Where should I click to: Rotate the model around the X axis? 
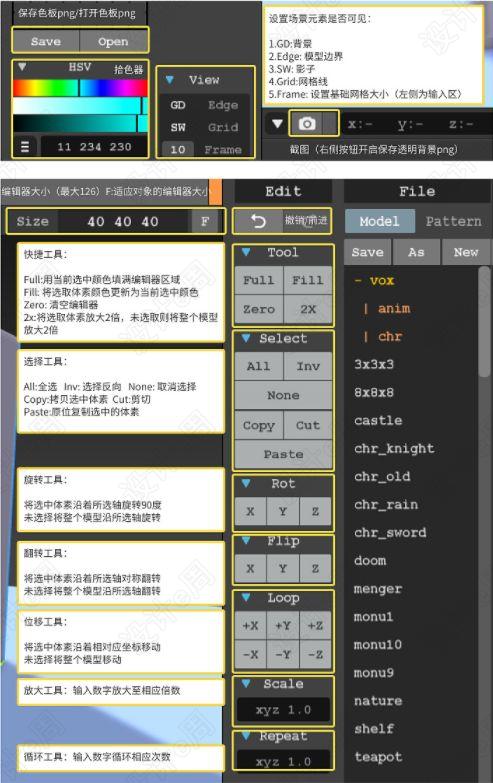coord(250,511)
